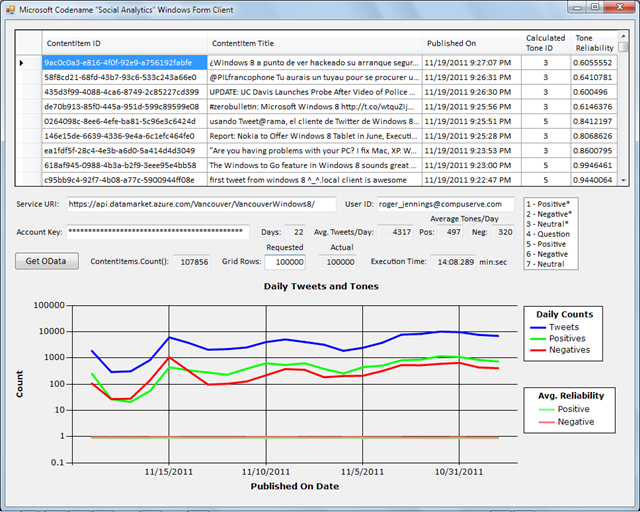Maximize the Social Analytics window

(594, 7)
